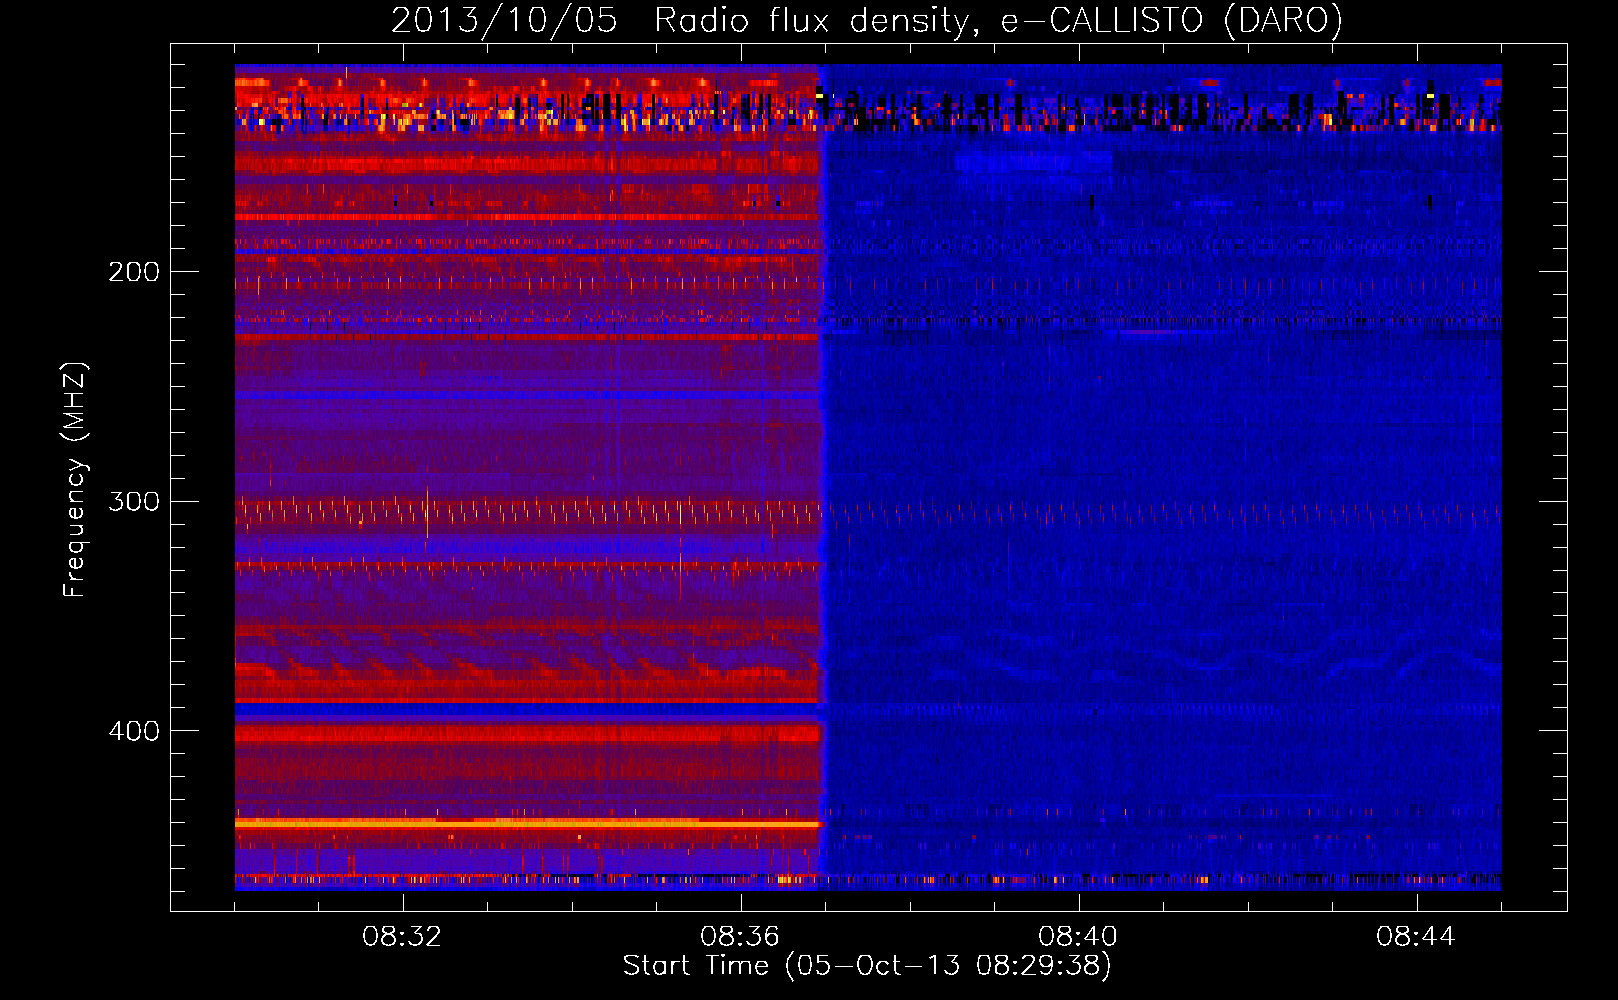Click the 200 frequency axis label

pos(134,272)
